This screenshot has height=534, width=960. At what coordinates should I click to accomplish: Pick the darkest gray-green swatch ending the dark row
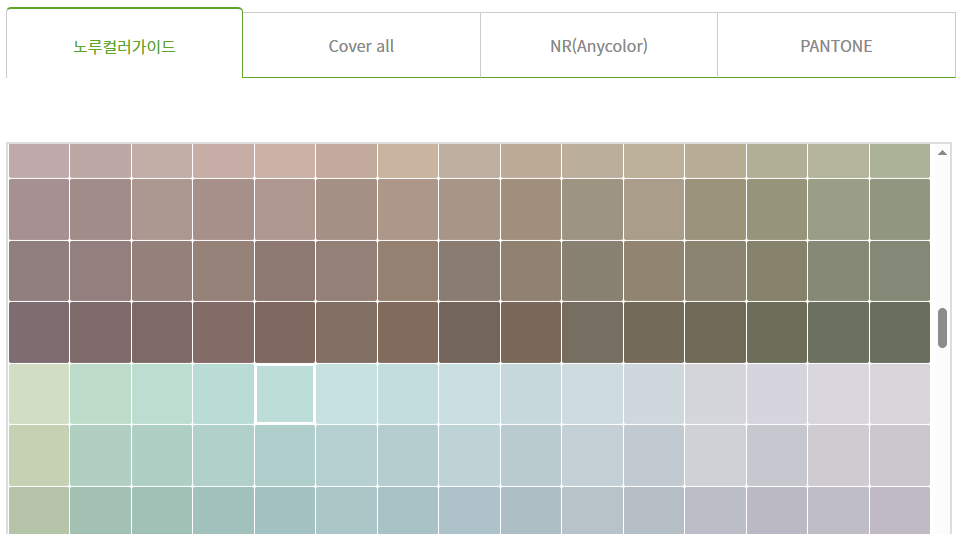point(899,333)
